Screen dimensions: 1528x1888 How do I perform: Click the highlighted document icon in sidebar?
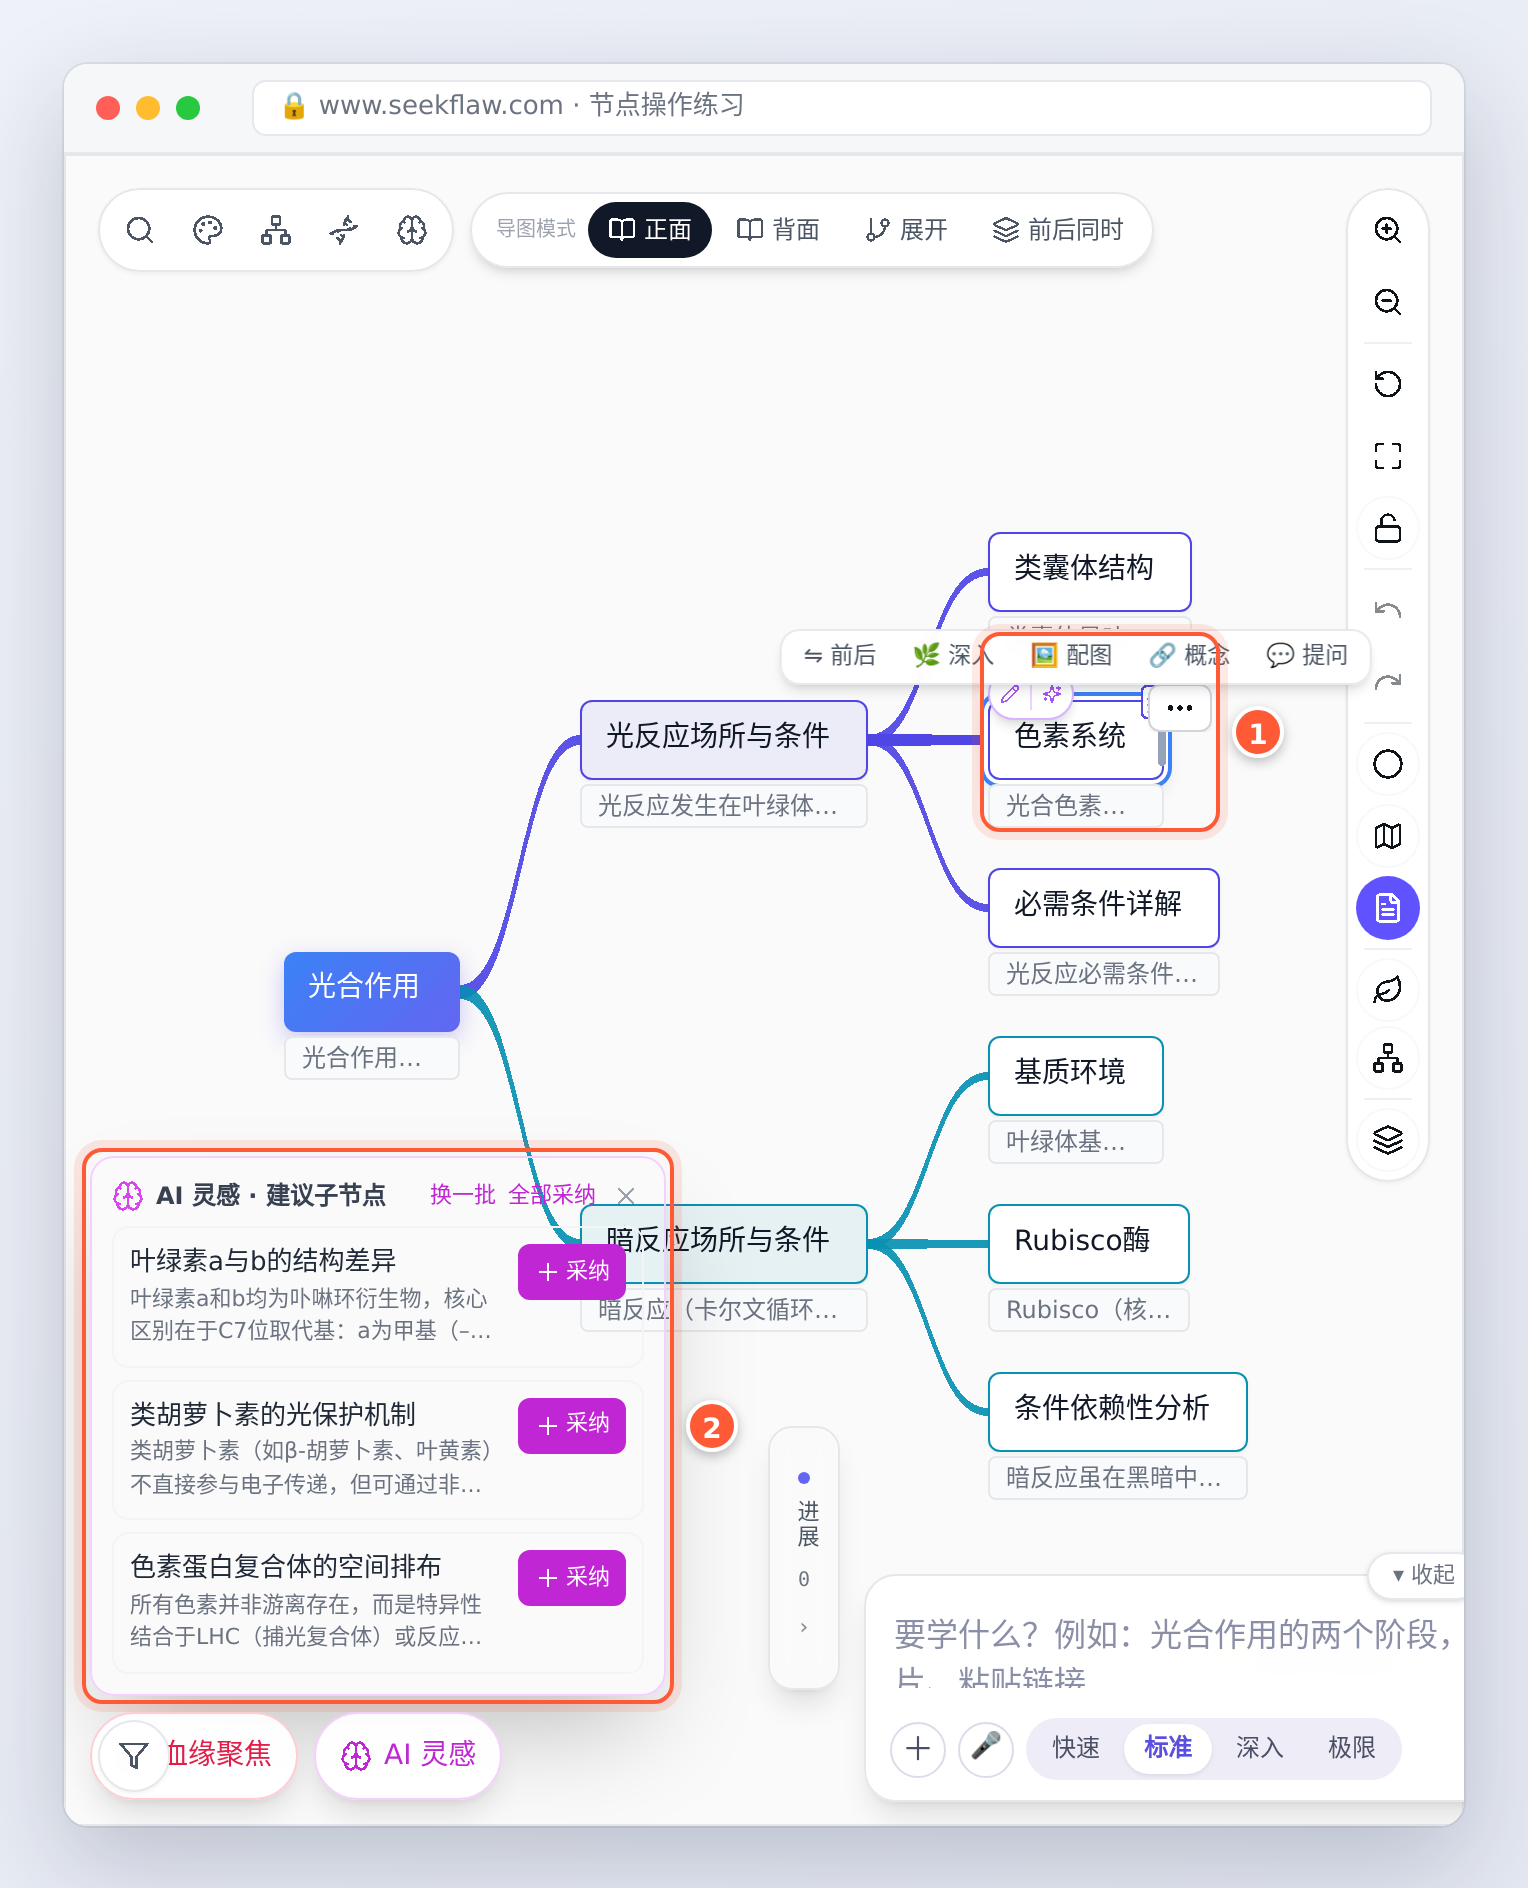pos(1388,908)
